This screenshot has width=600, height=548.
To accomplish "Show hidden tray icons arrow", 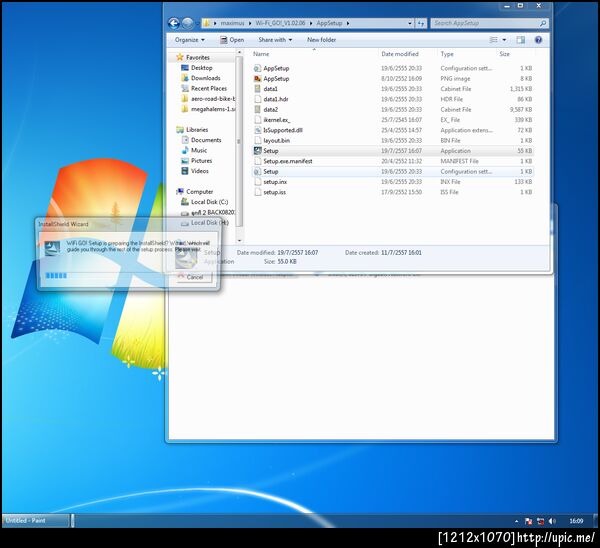I will tap(517, 521).
